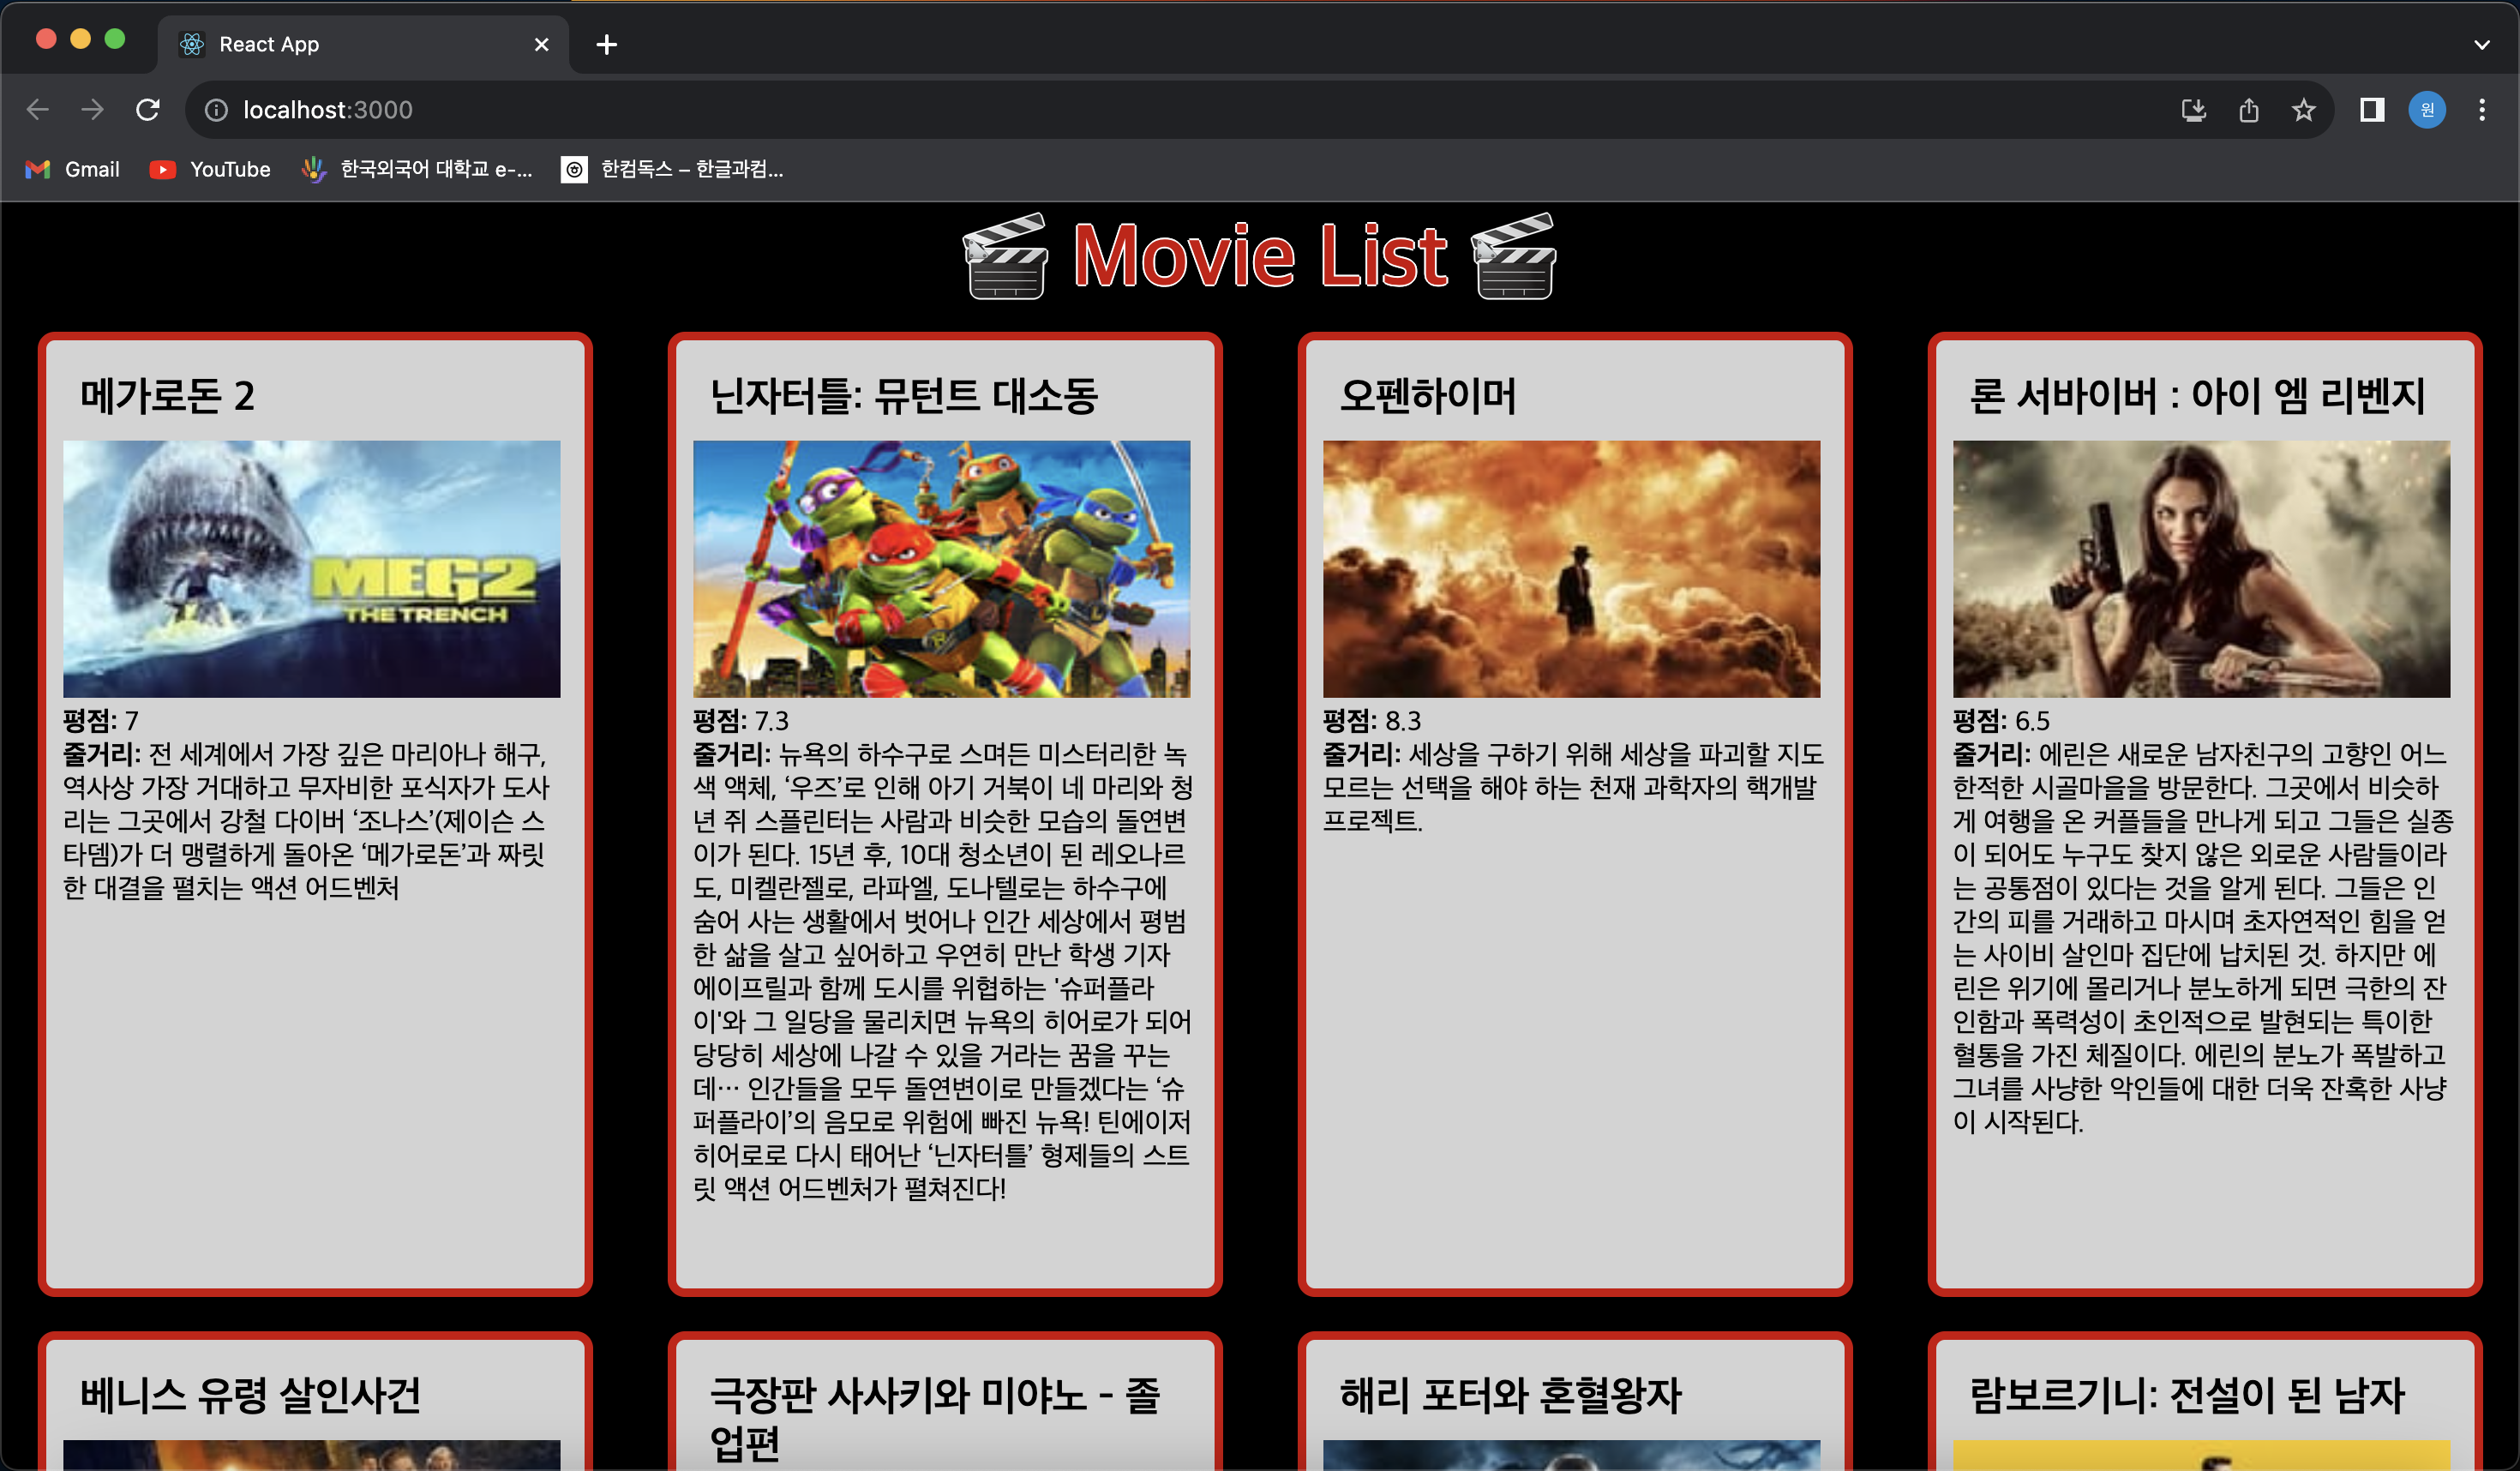Click the right clapperboard icon

coord(1514,256)
